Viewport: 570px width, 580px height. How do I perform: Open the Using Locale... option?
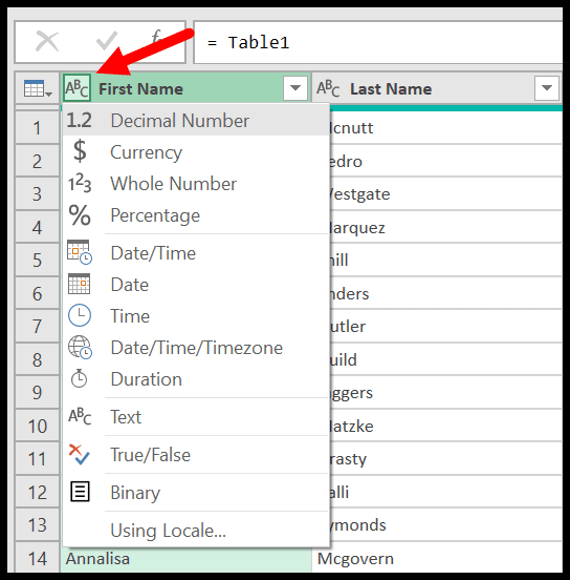tap(196, 530)
